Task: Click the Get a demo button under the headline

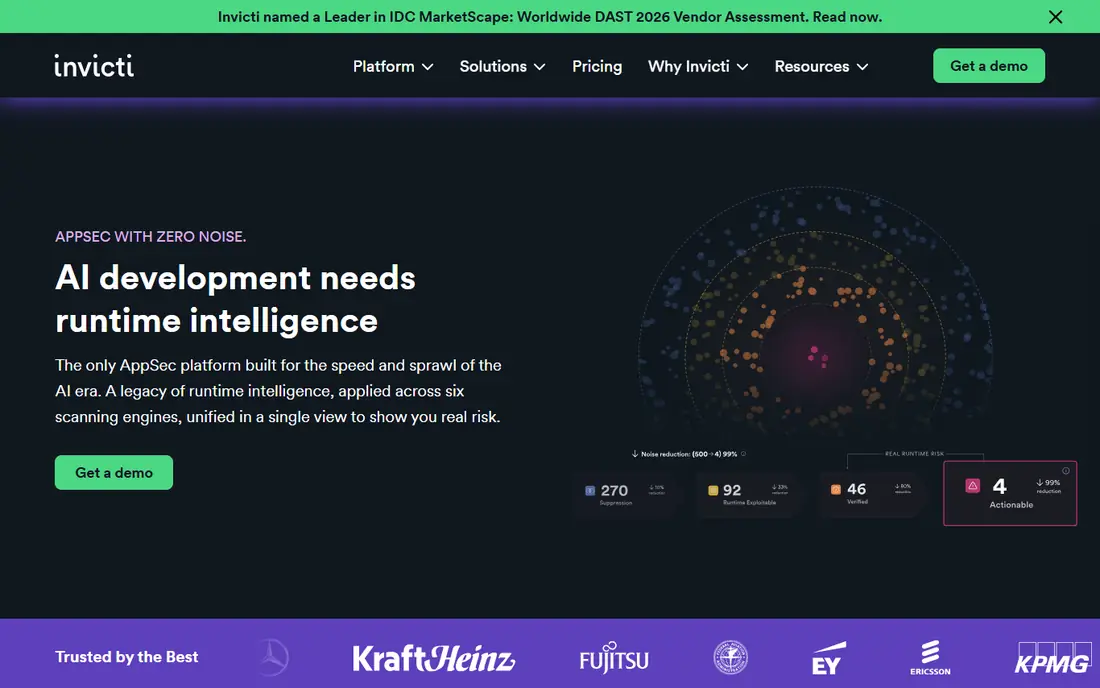Action: coord(114,472)
